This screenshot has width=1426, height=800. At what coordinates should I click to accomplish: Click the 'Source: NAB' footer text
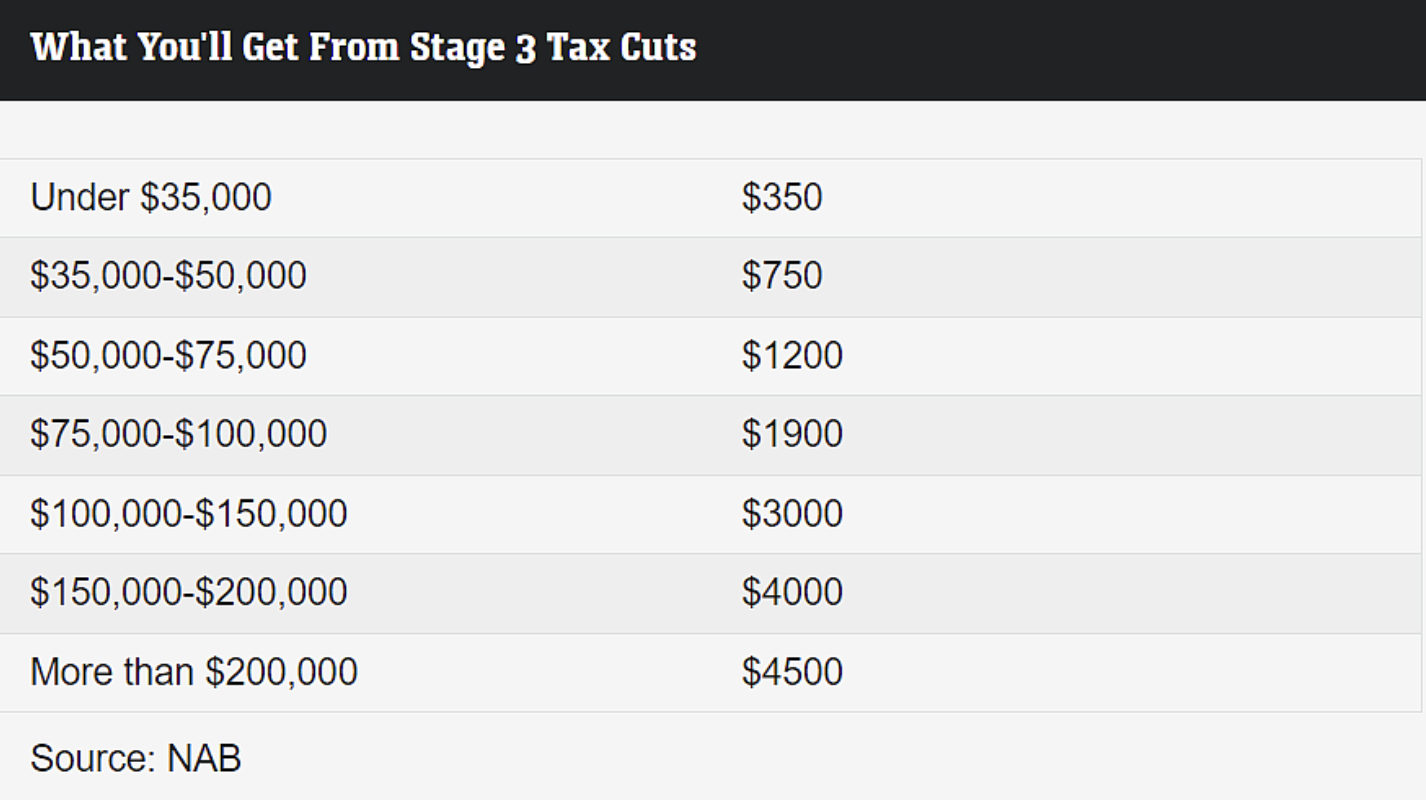[x=136, y=758]
